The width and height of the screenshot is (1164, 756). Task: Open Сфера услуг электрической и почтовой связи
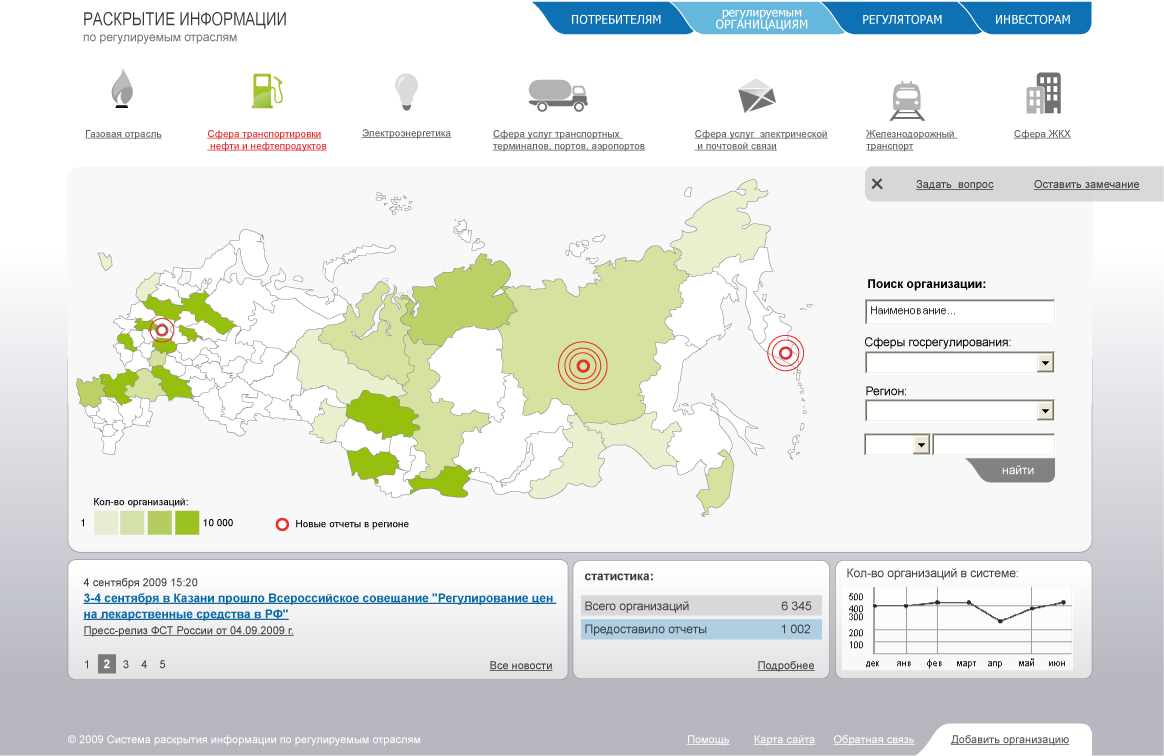[x=761, y=140]
